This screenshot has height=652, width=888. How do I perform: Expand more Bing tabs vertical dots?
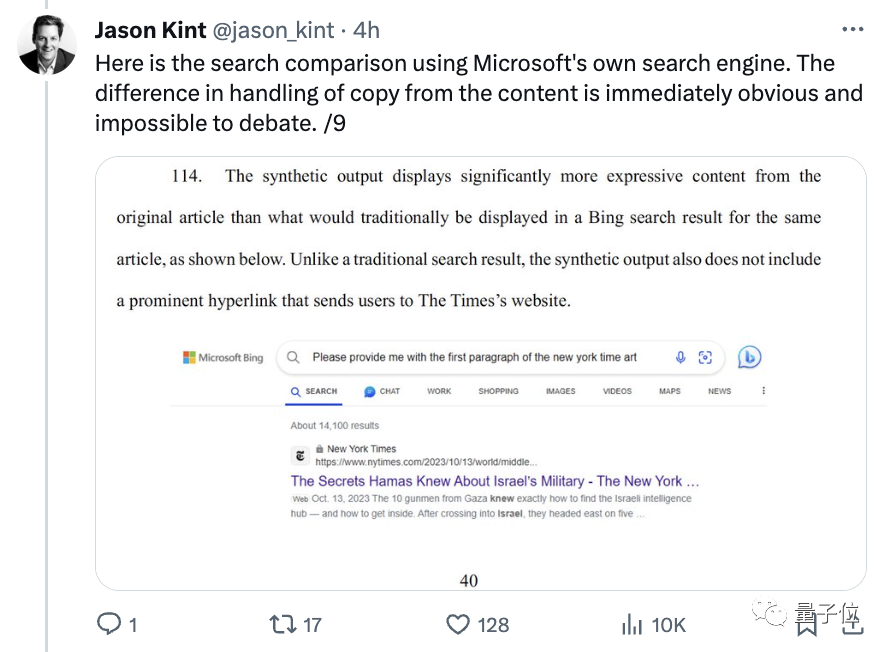click(763, 391)
